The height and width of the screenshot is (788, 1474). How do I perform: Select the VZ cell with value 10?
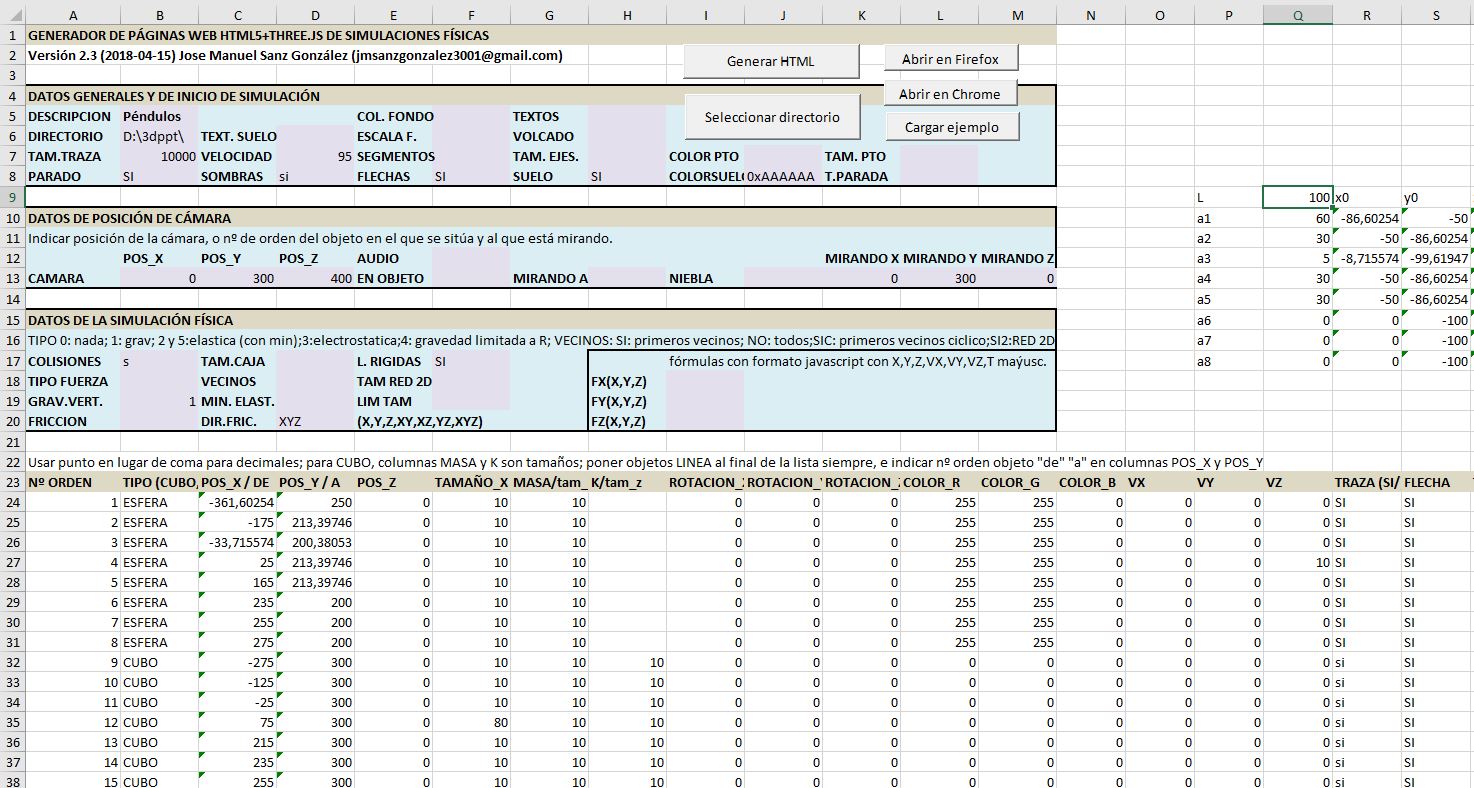tap(1297, 562)
